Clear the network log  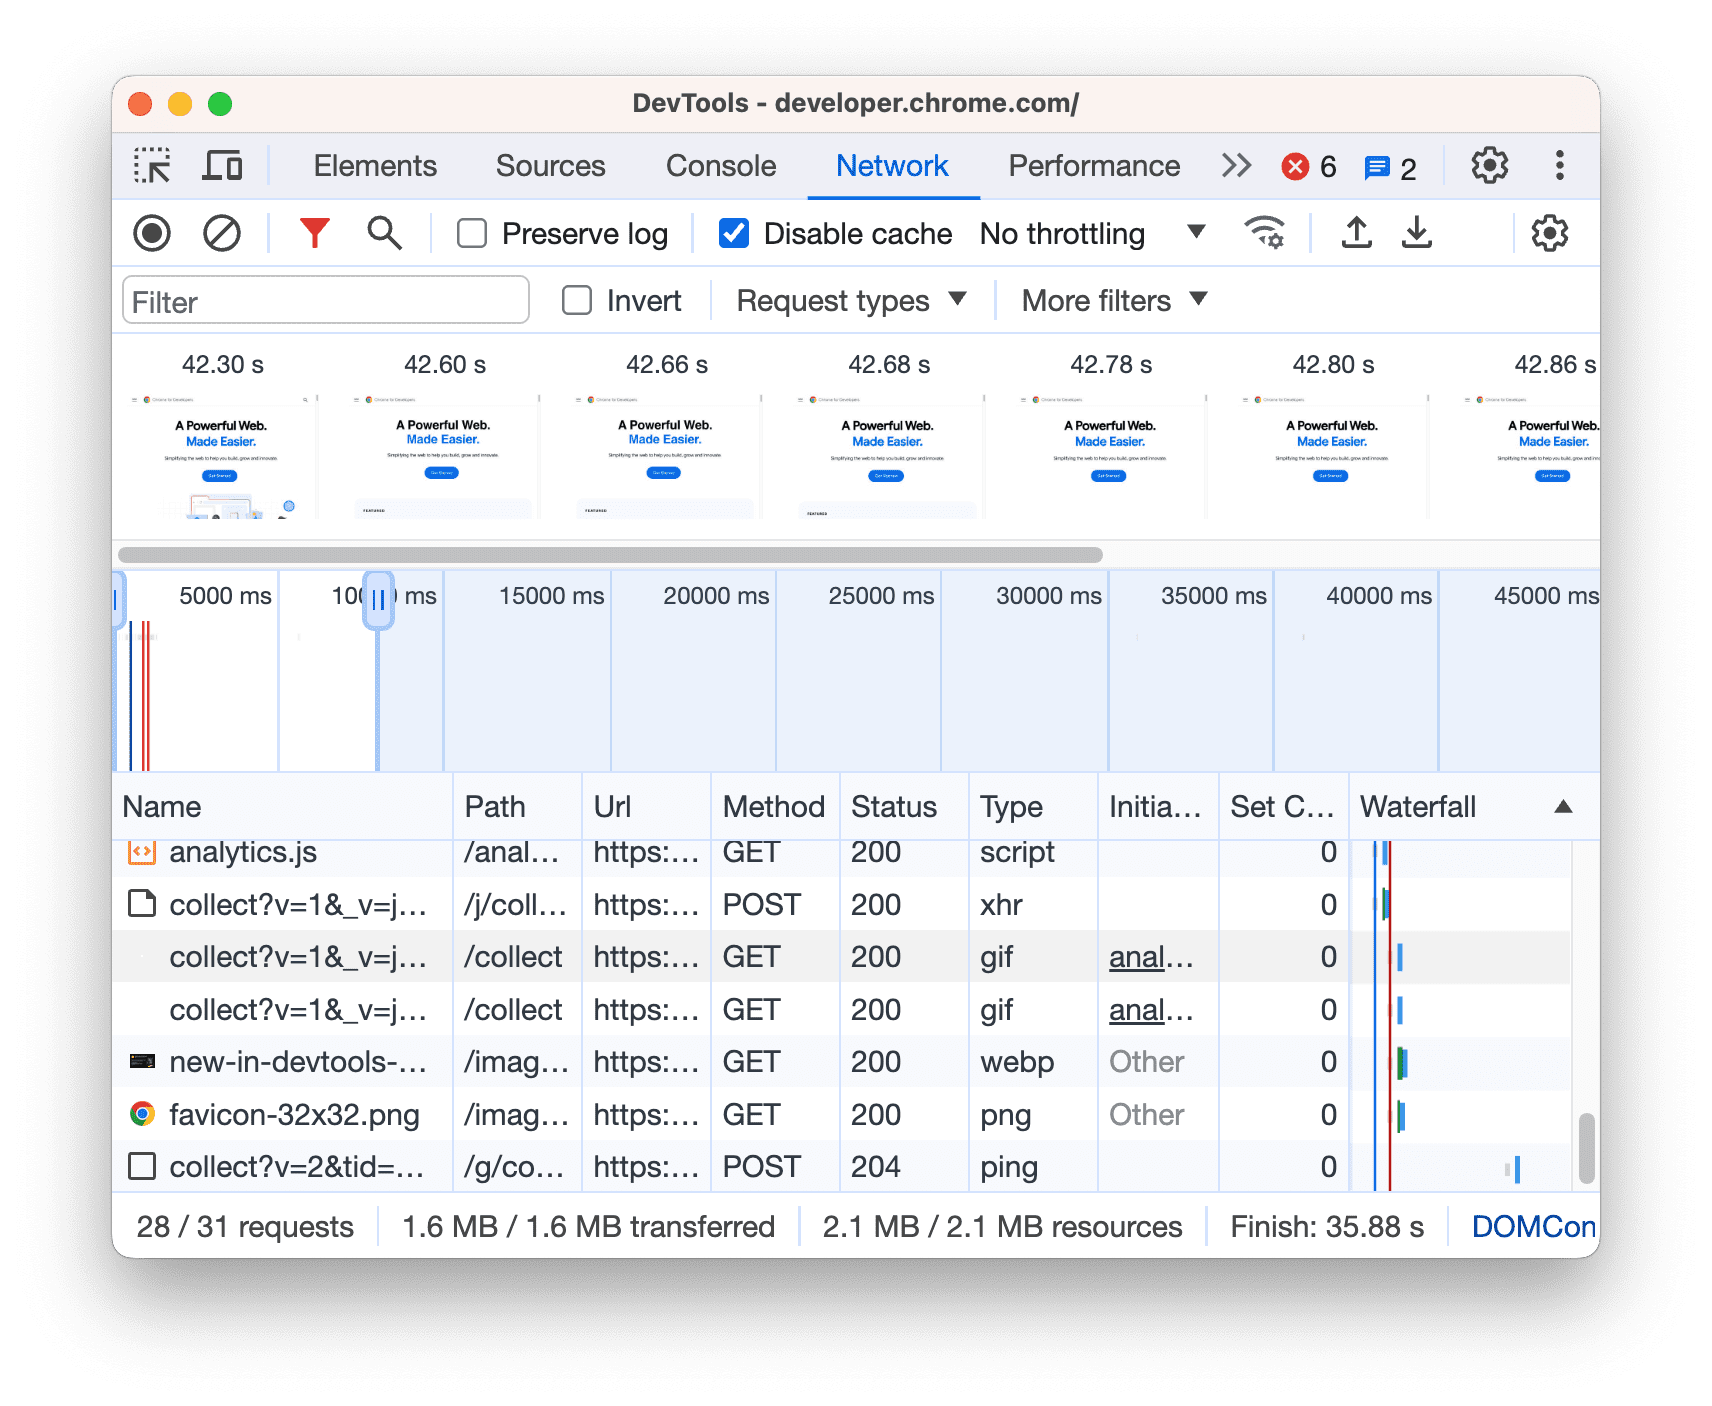[x=222, y=233]
